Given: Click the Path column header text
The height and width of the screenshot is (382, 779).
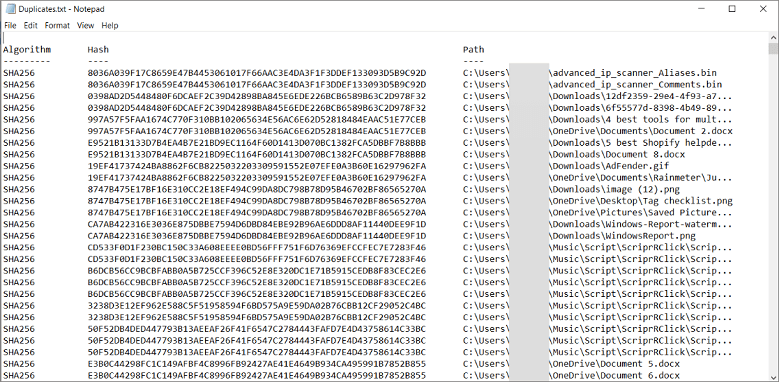Looking at the screenshot, I should [x=473, y=50].
